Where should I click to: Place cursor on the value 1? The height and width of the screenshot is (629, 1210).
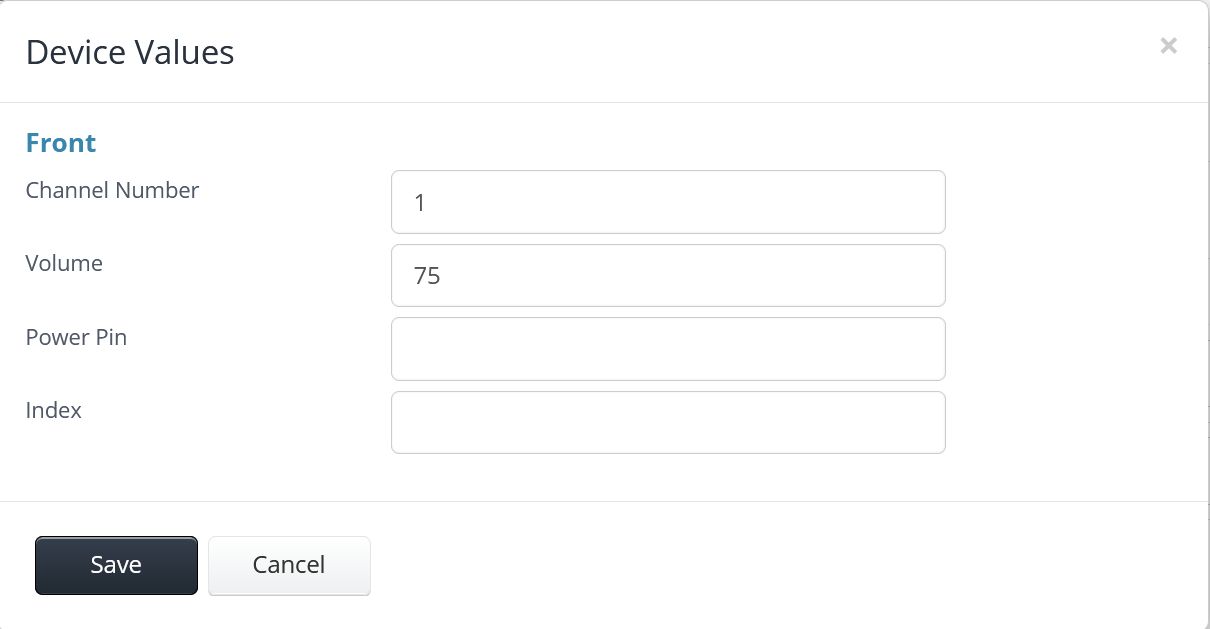coord(420,202)
